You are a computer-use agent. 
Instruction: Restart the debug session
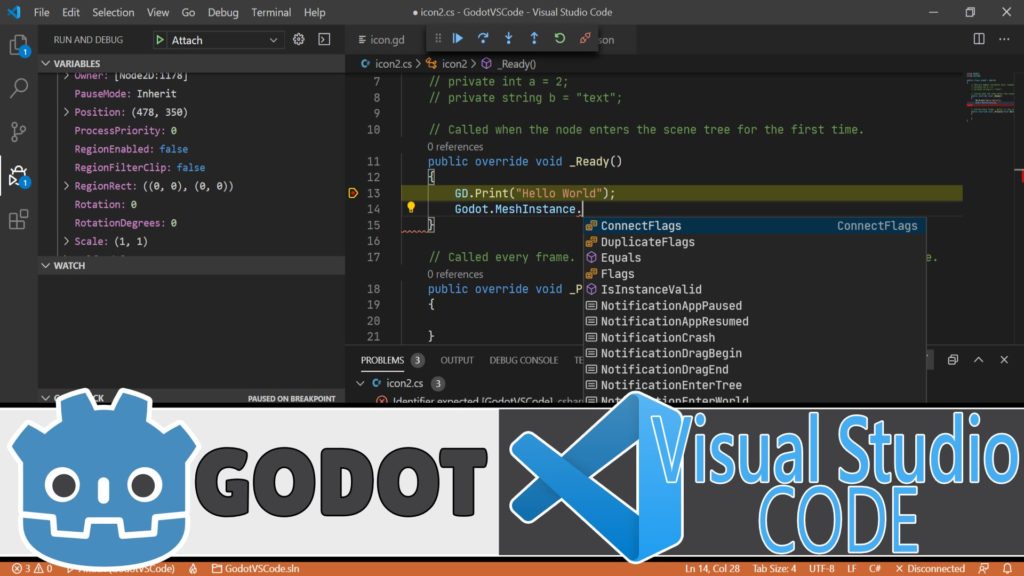560,39
